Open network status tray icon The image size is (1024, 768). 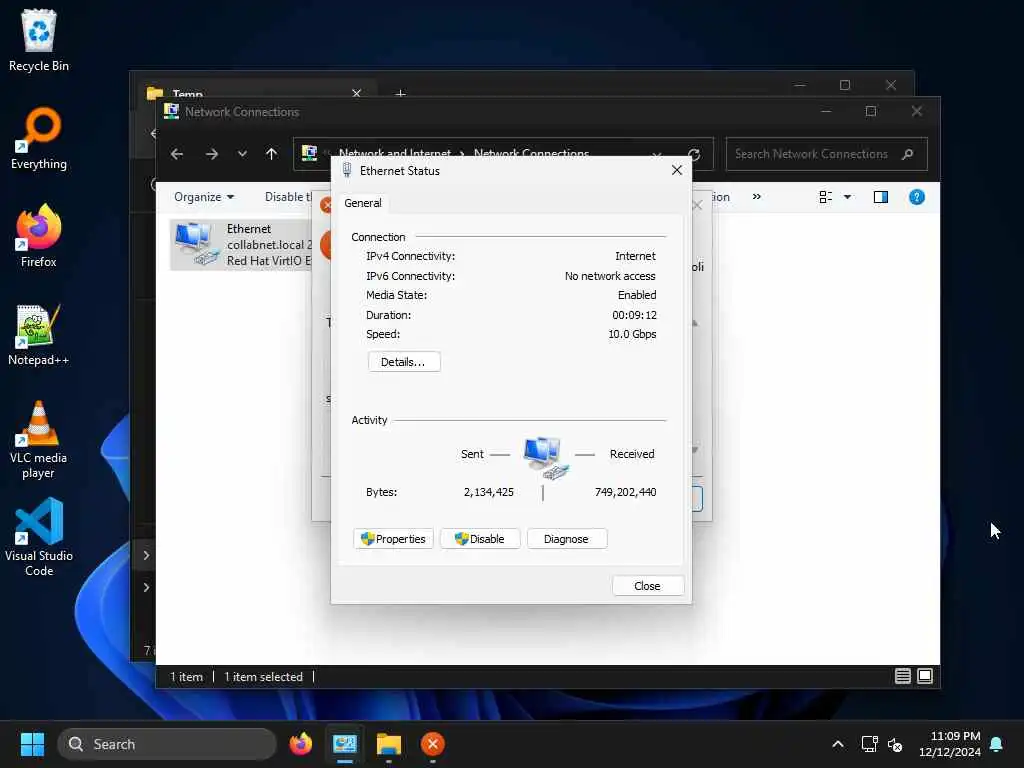[x=869, y=744]
